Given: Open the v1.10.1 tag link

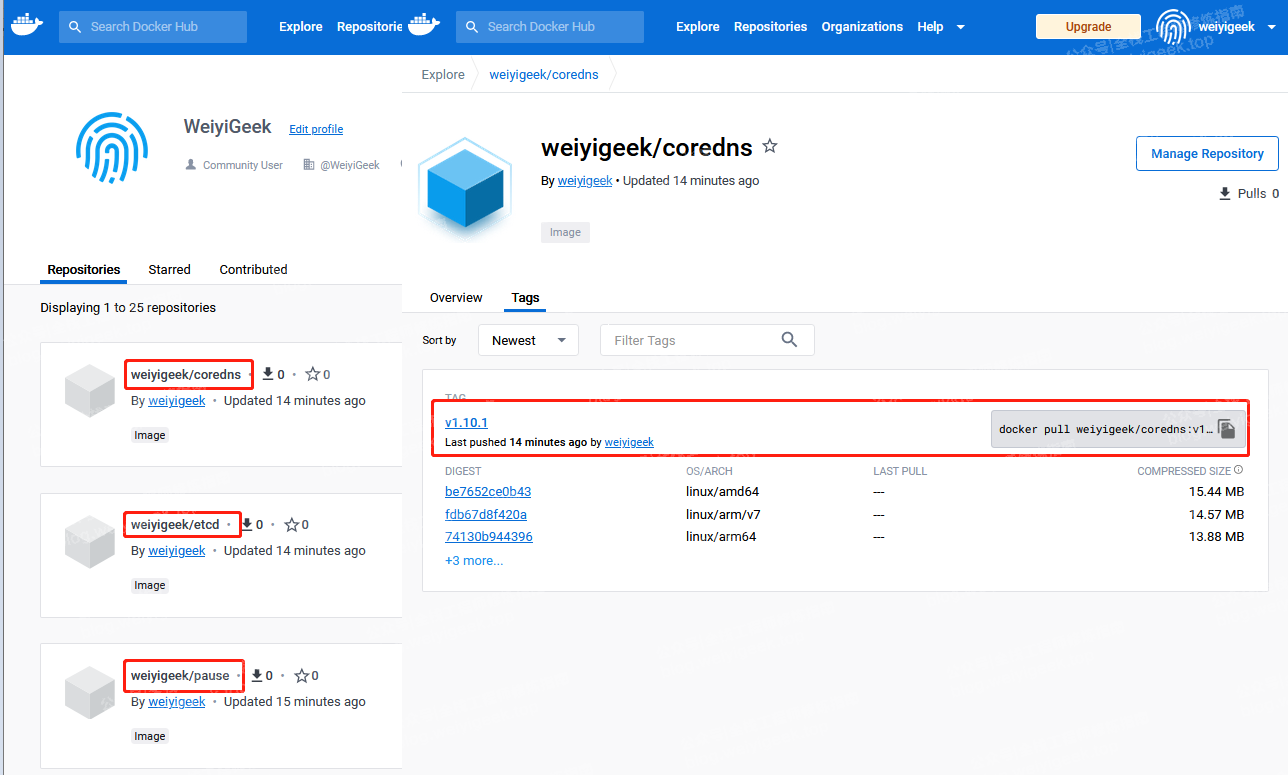Looking at the screenshot, I should 466,423.
